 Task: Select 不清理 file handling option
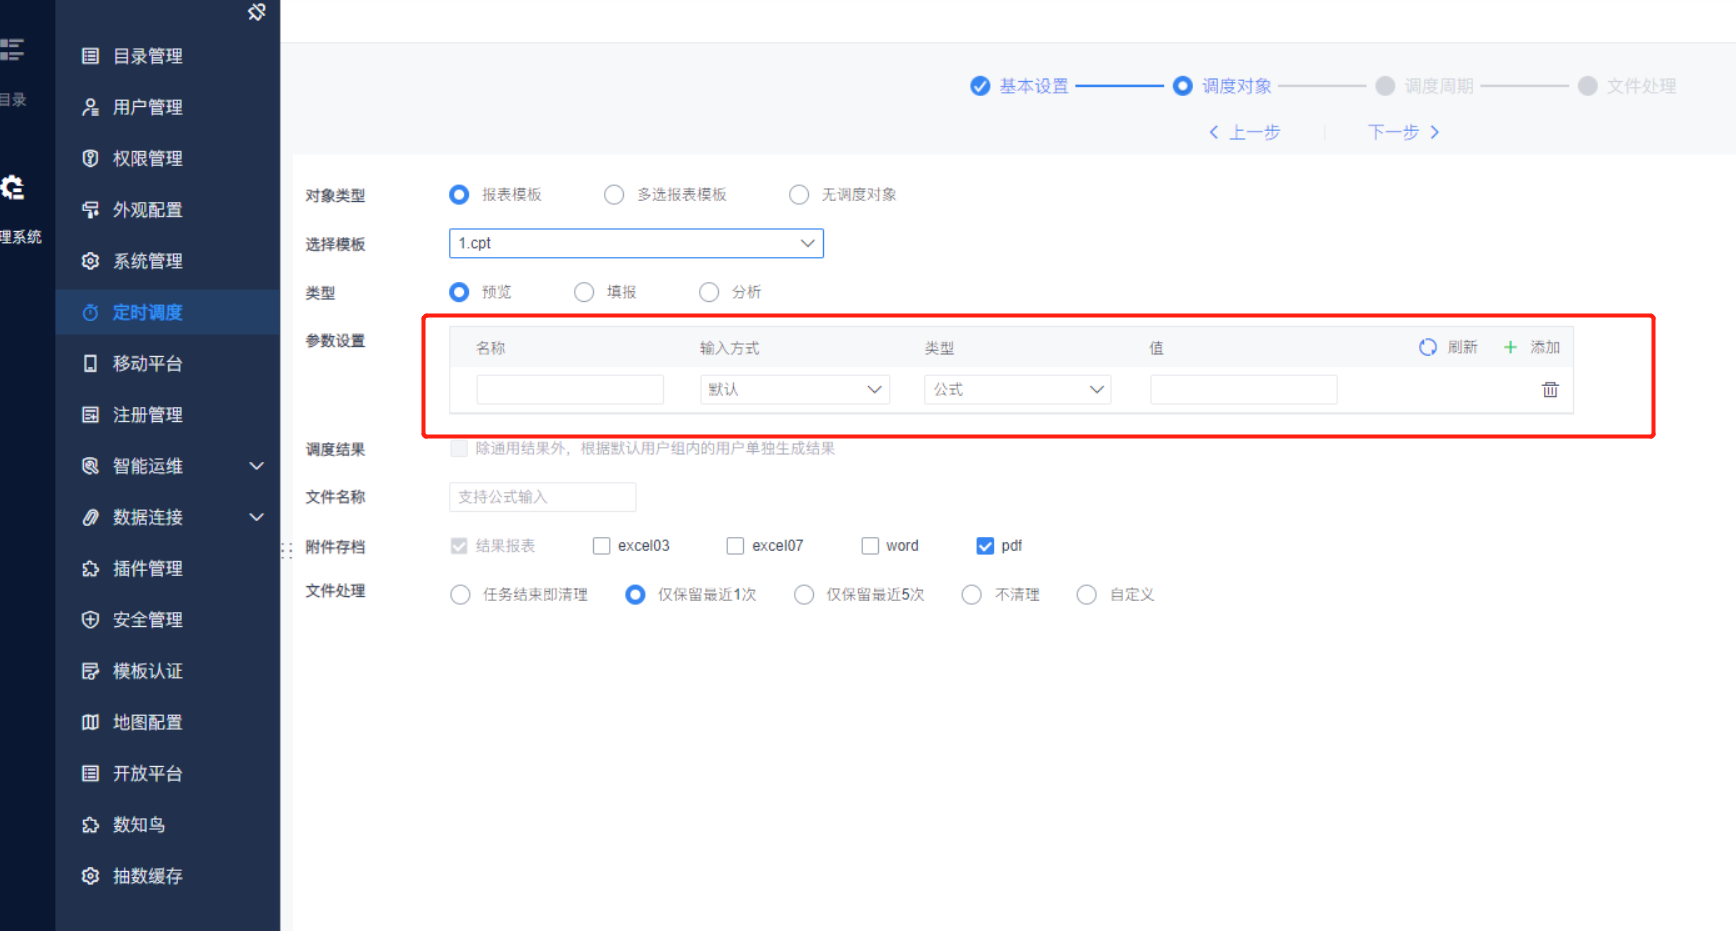(x=971, y=595)
